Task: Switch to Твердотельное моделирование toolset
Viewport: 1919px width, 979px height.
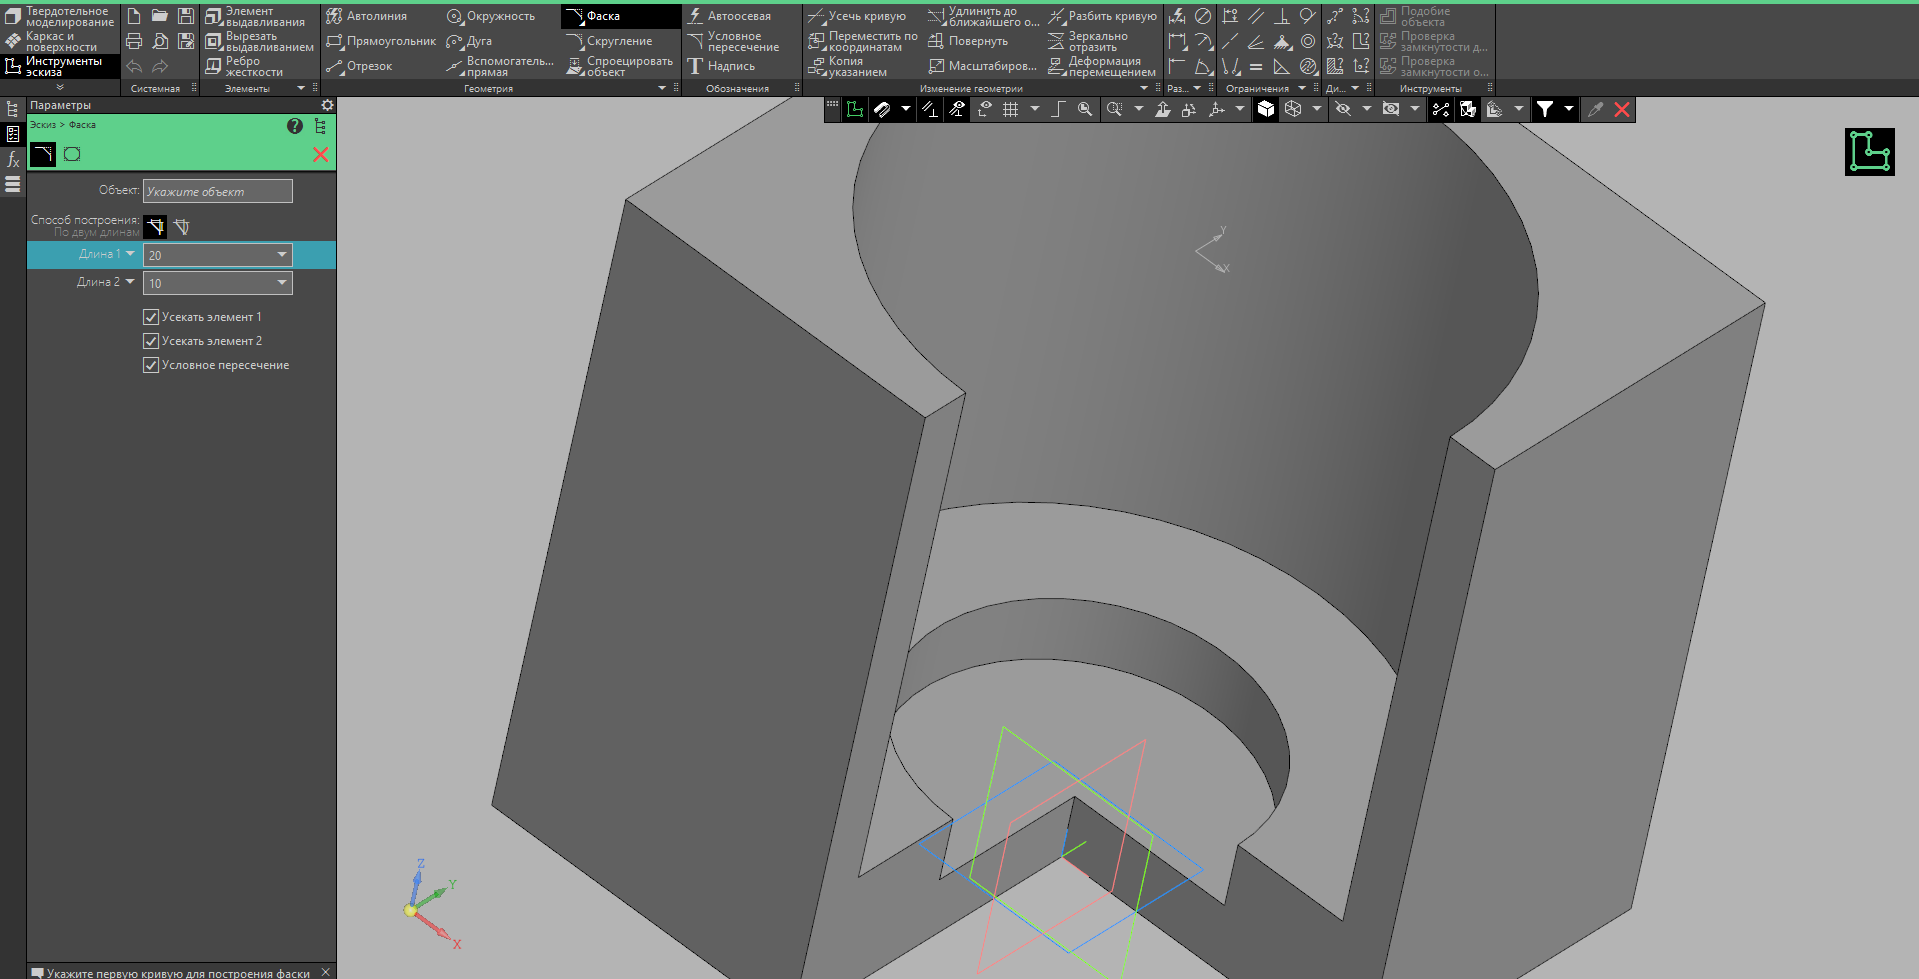Action: (x=60, y=17)
